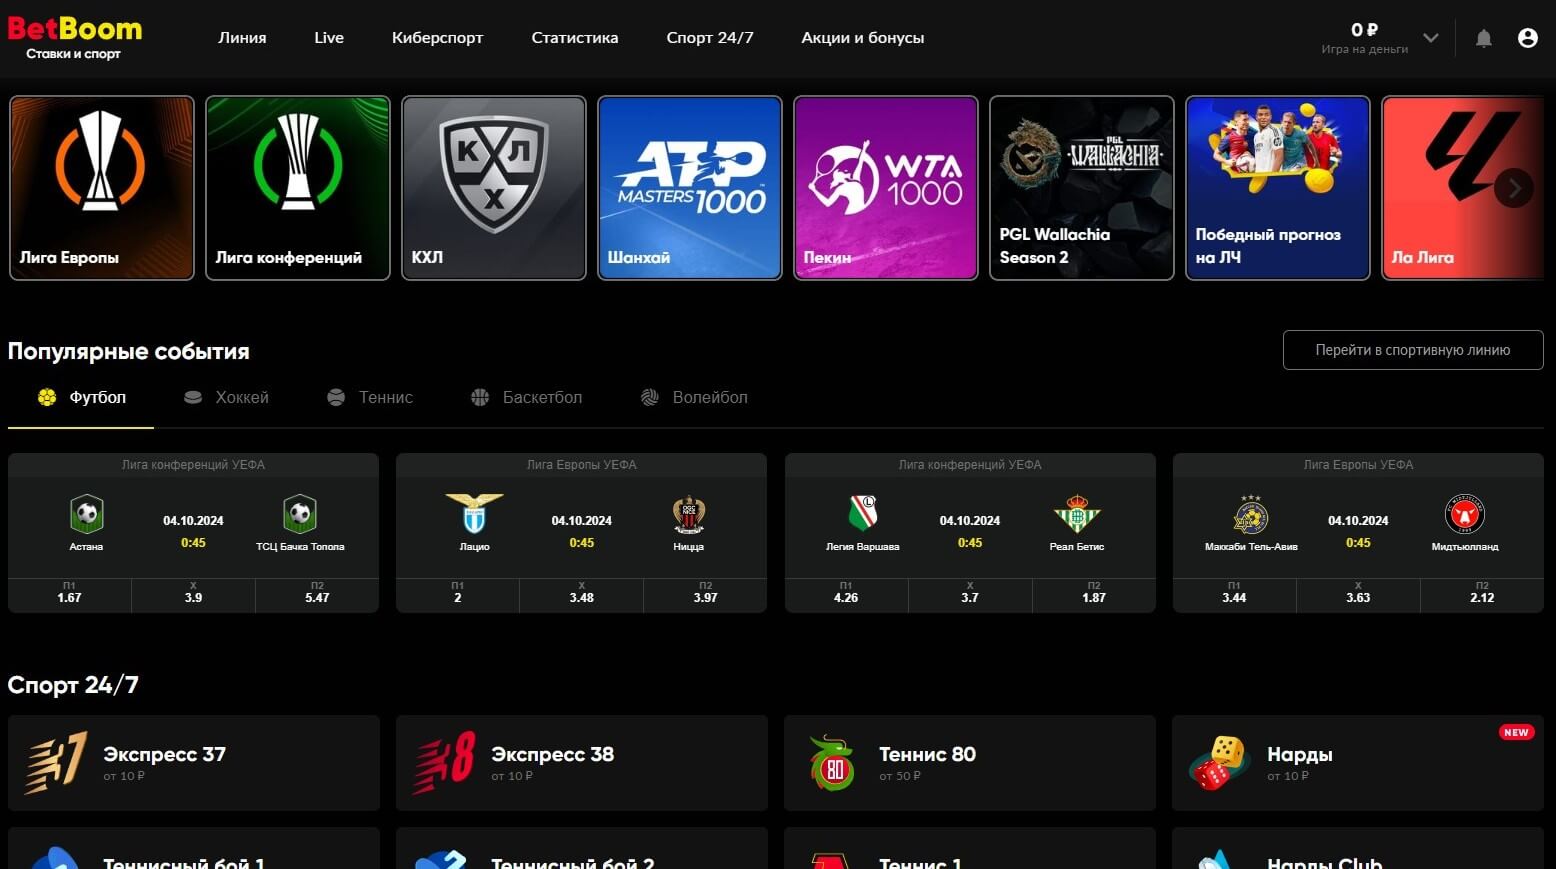Viewport: 1556px width, 869px height.
Task: Advance the tournament carousel with arrow
Action: point(1513,188)
